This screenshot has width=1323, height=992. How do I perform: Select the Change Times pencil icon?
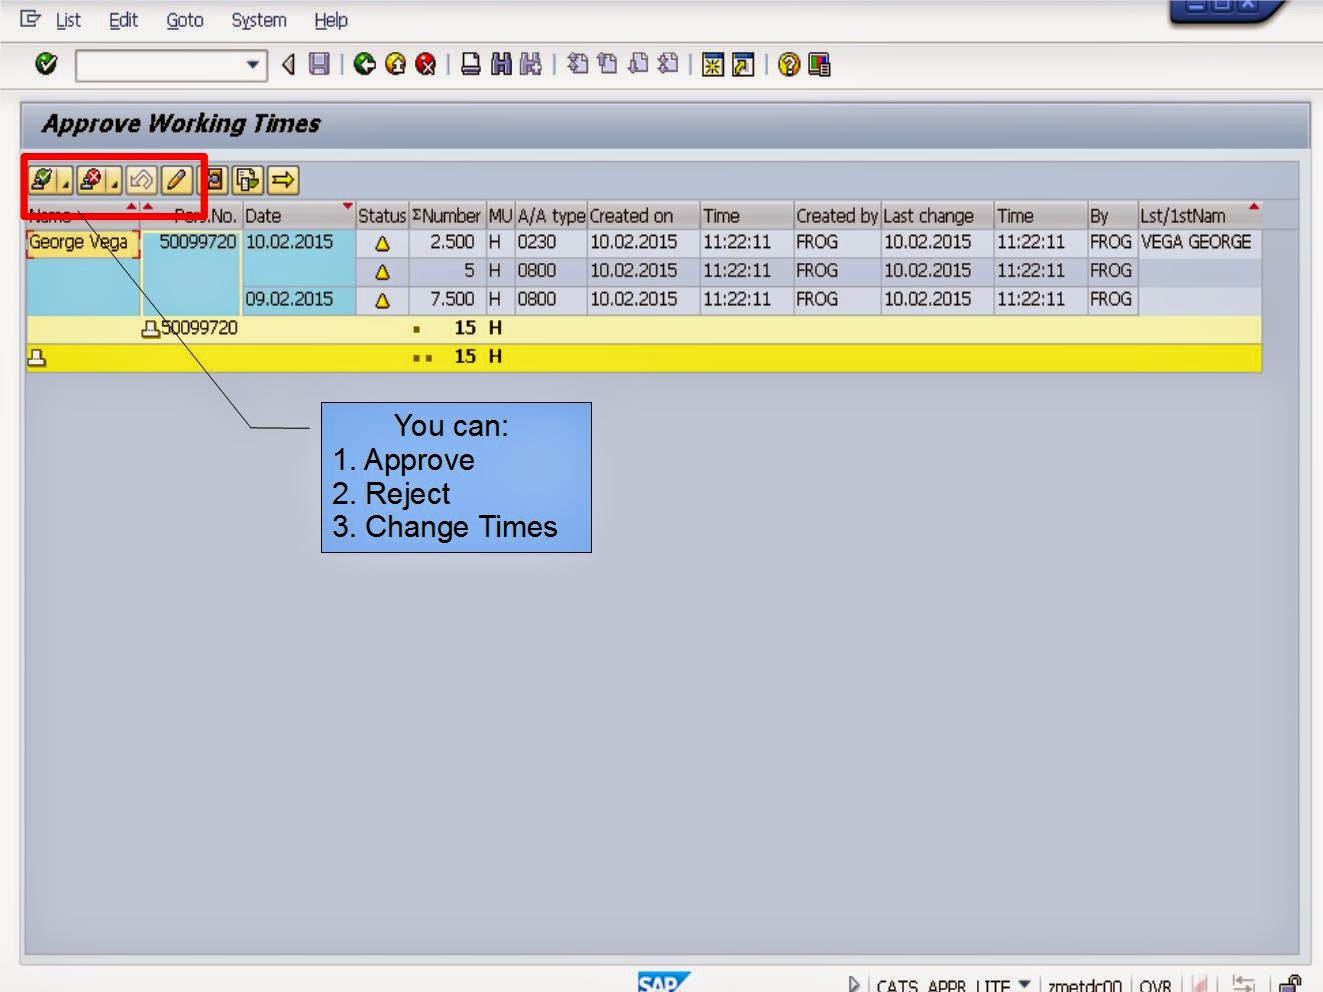[x=174, y=180]
